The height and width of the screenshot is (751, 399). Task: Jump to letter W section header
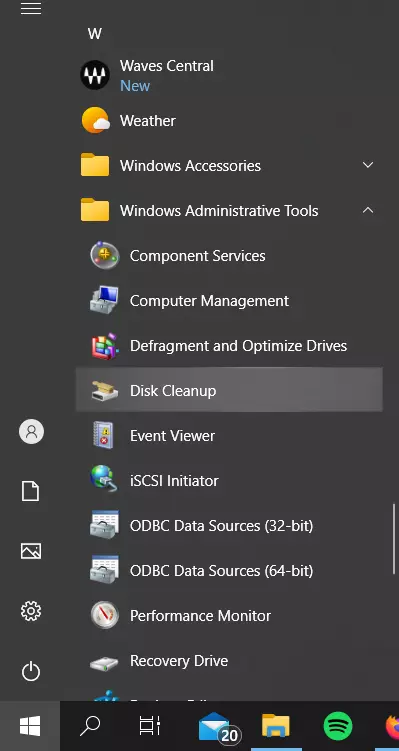(94, 34)
